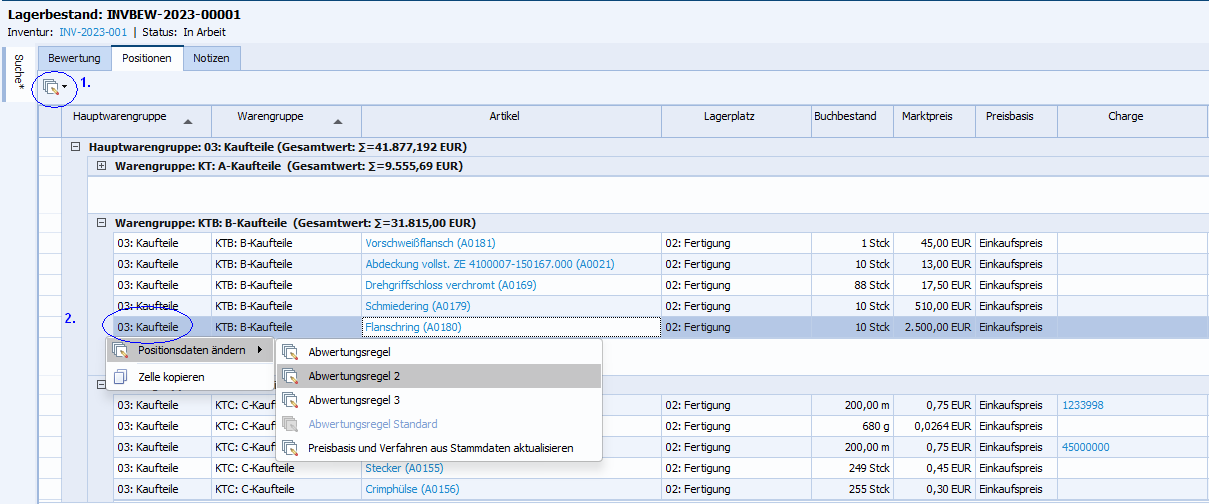Collapse the Warengruppe KTB: B-Kaufteile group

(x=101, y=223)
